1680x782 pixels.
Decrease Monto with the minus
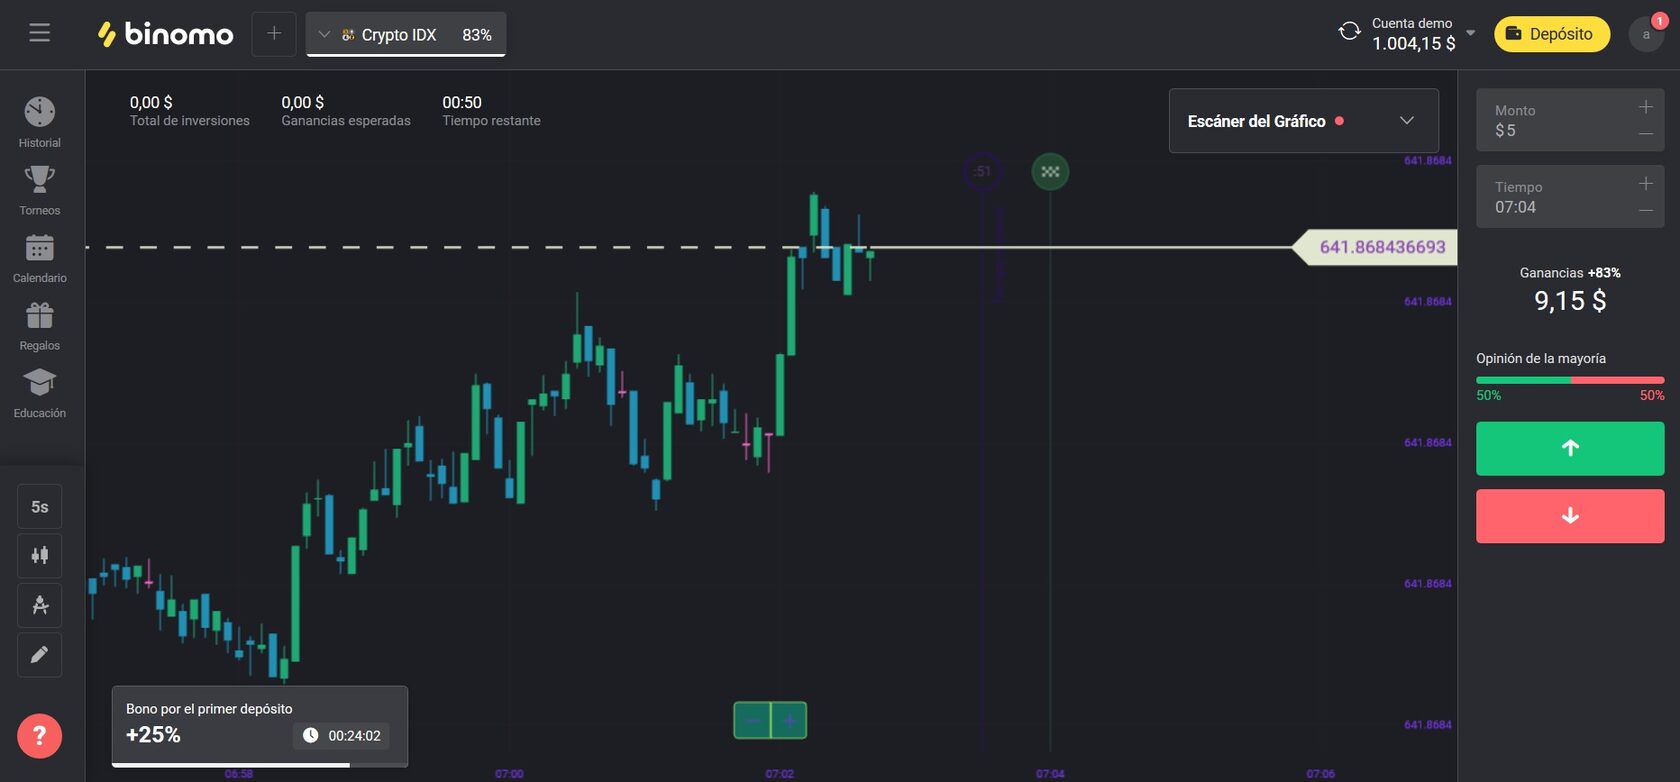[1645, 134]
